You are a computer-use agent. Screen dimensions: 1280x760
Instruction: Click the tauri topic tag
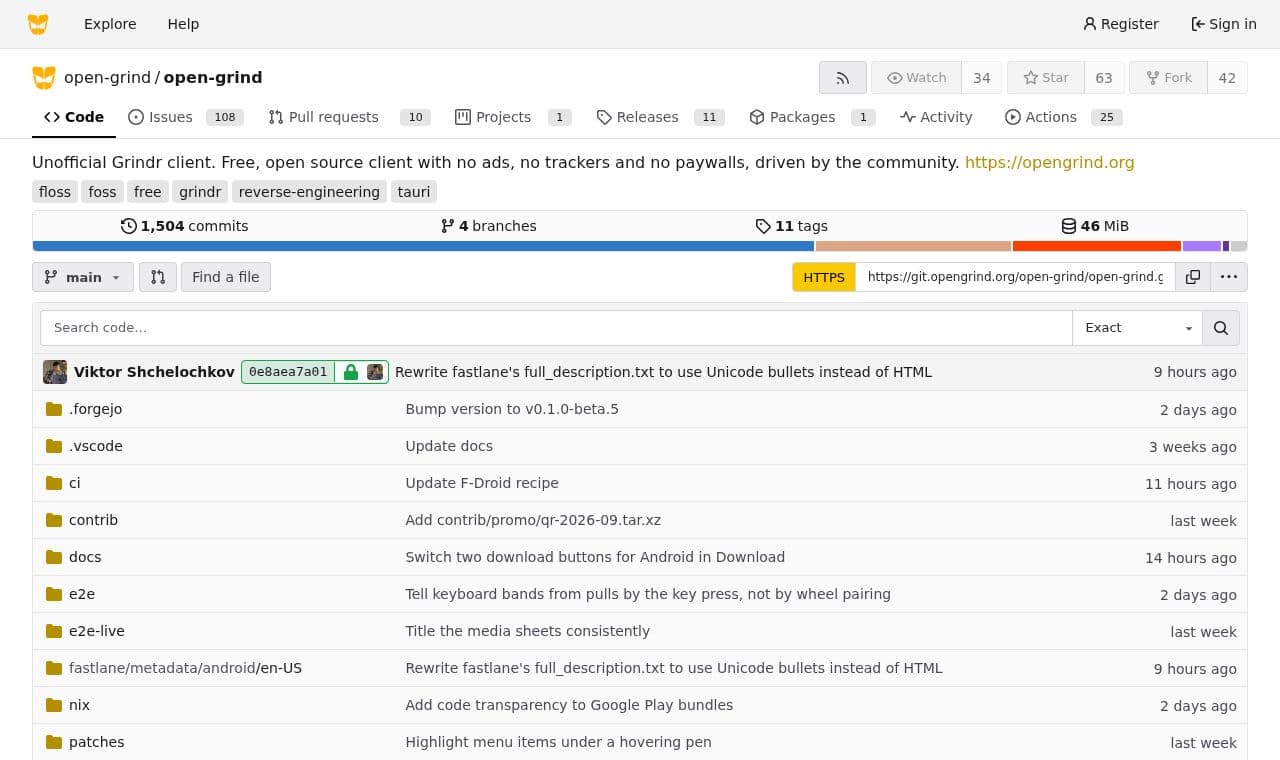[x=414, y=192]
